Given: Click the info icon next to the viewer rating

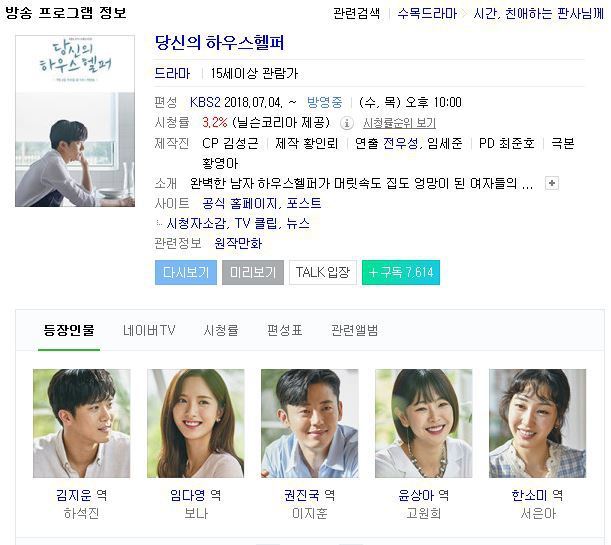Looking at the screenshot, I should 346,123.
